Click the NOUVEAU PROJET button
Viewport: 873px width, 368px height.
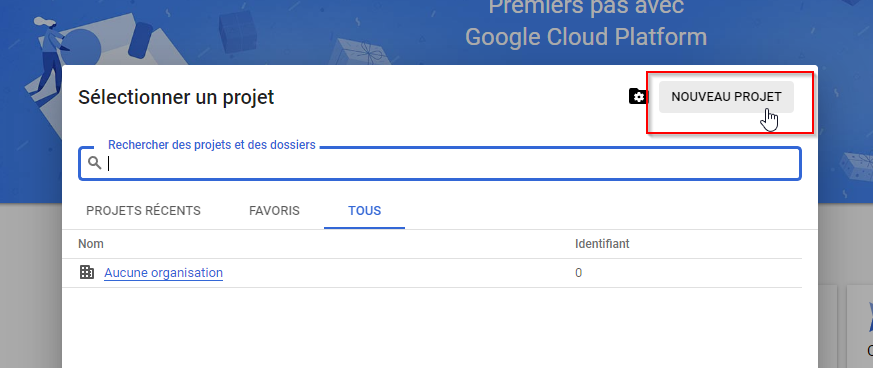coord(726,97)
